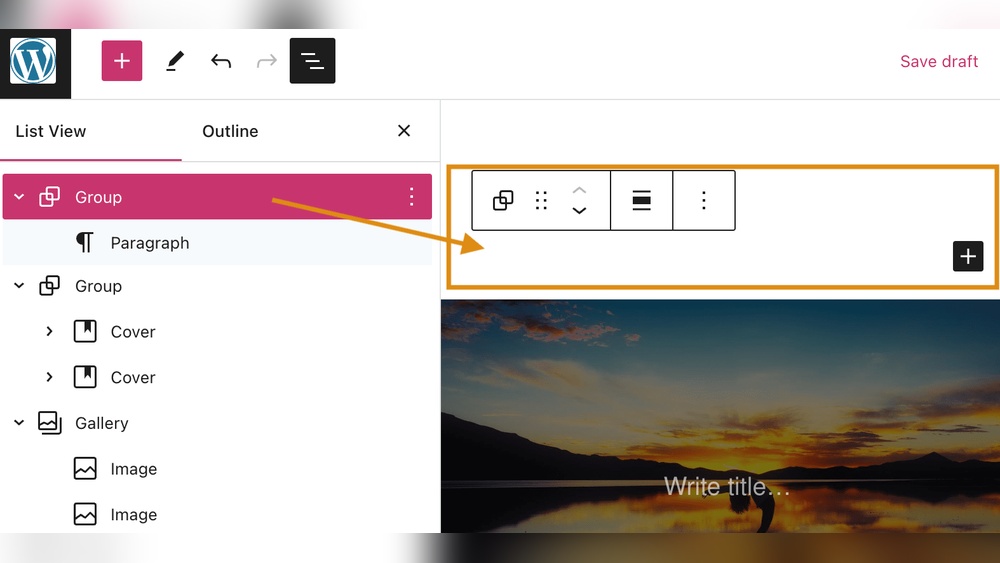
Task: Click the Undo arrow
Action: (221, 61)
